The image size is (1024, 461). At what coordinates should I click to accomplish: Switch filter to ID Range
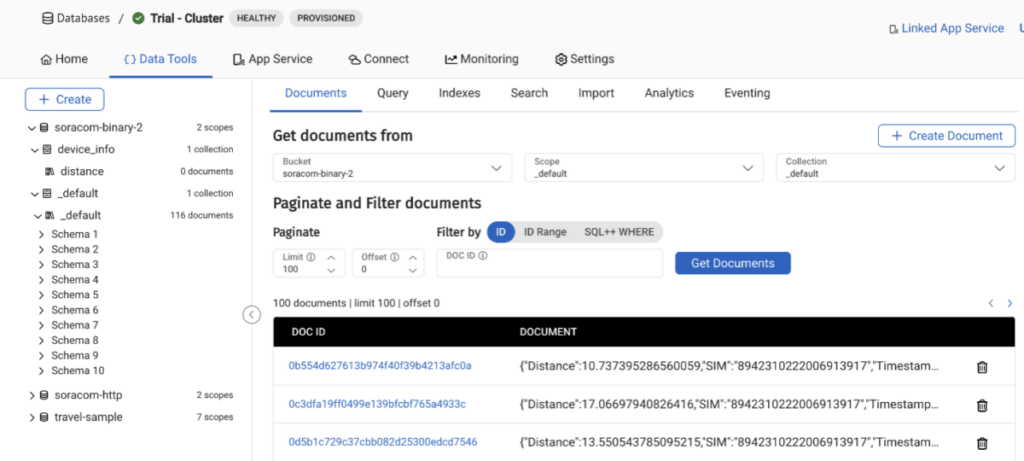(x=545, y=232)
